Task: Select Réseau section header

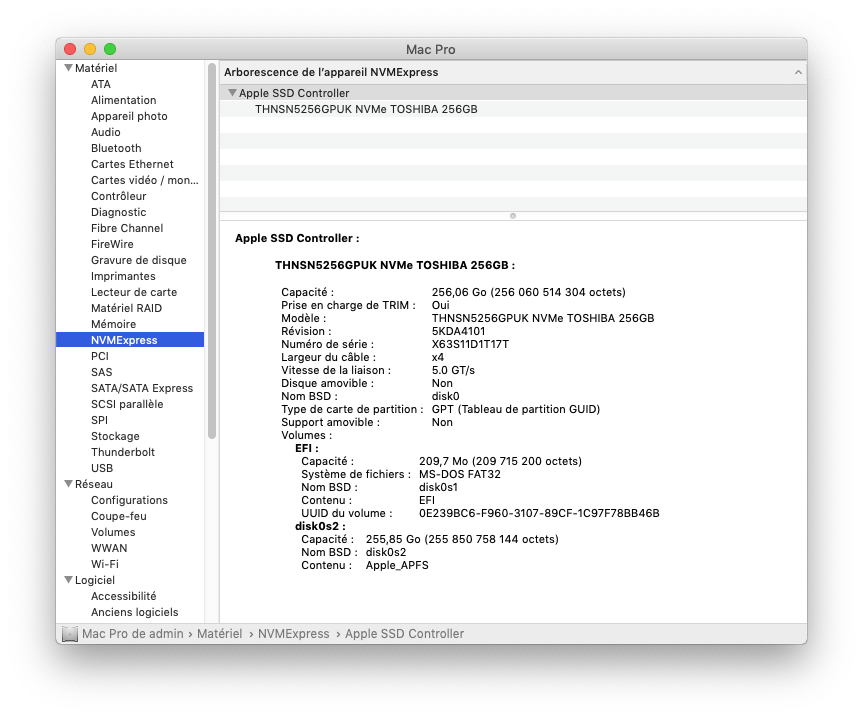Action: click(x=94, y=484)
